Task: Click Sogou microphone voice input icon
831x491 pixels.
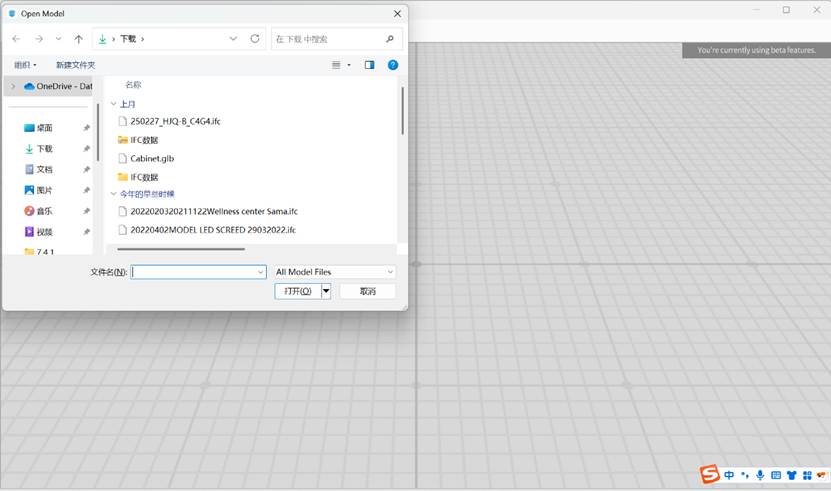Action: [x=760, y=475]
